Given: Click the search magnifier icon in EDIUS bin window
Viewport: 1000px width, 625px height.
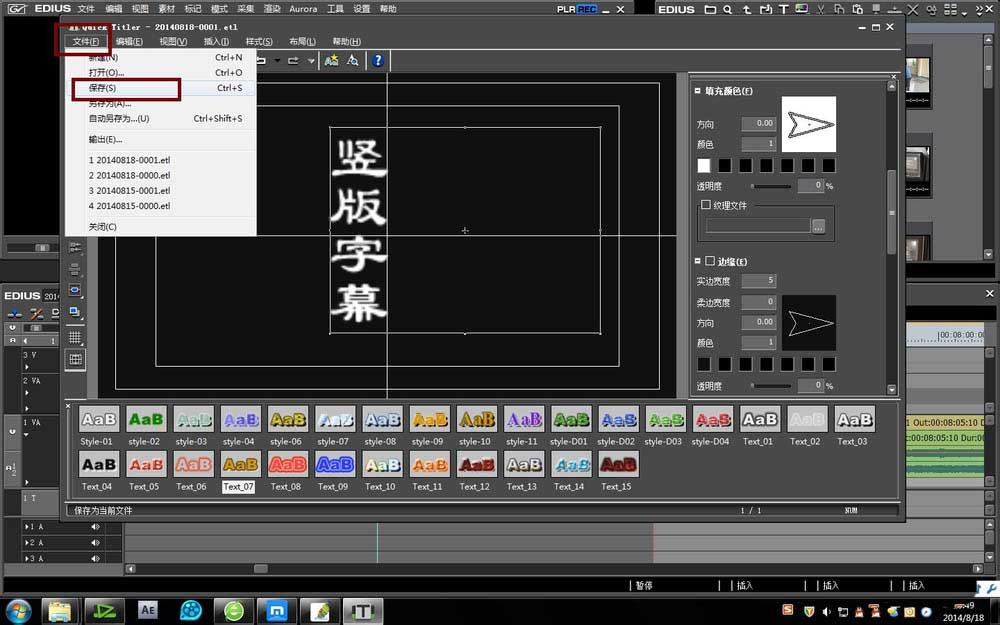Looking at the screenshot, I should [x=728, y=10].
